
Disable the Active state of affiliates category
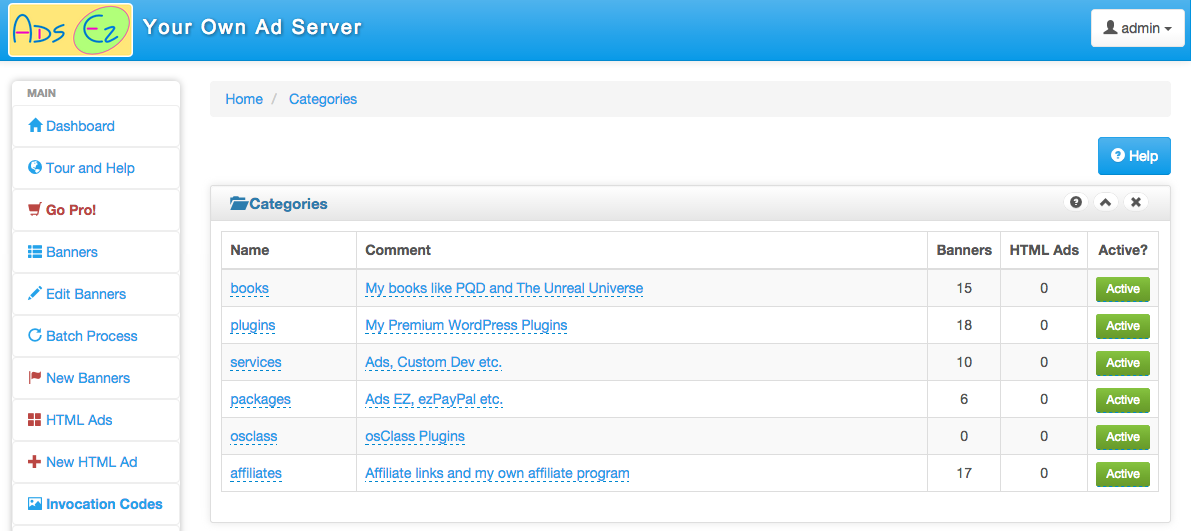pos(1123,473)
